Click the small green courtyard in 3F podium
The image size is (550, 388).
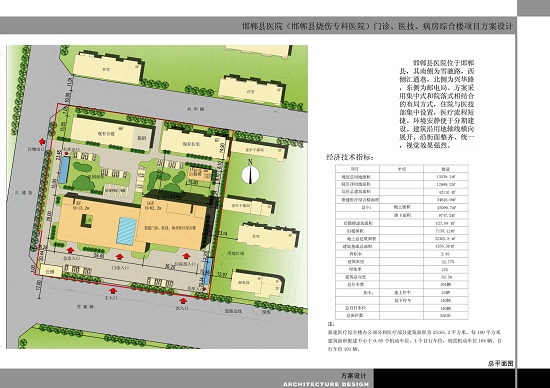[87, 221]
